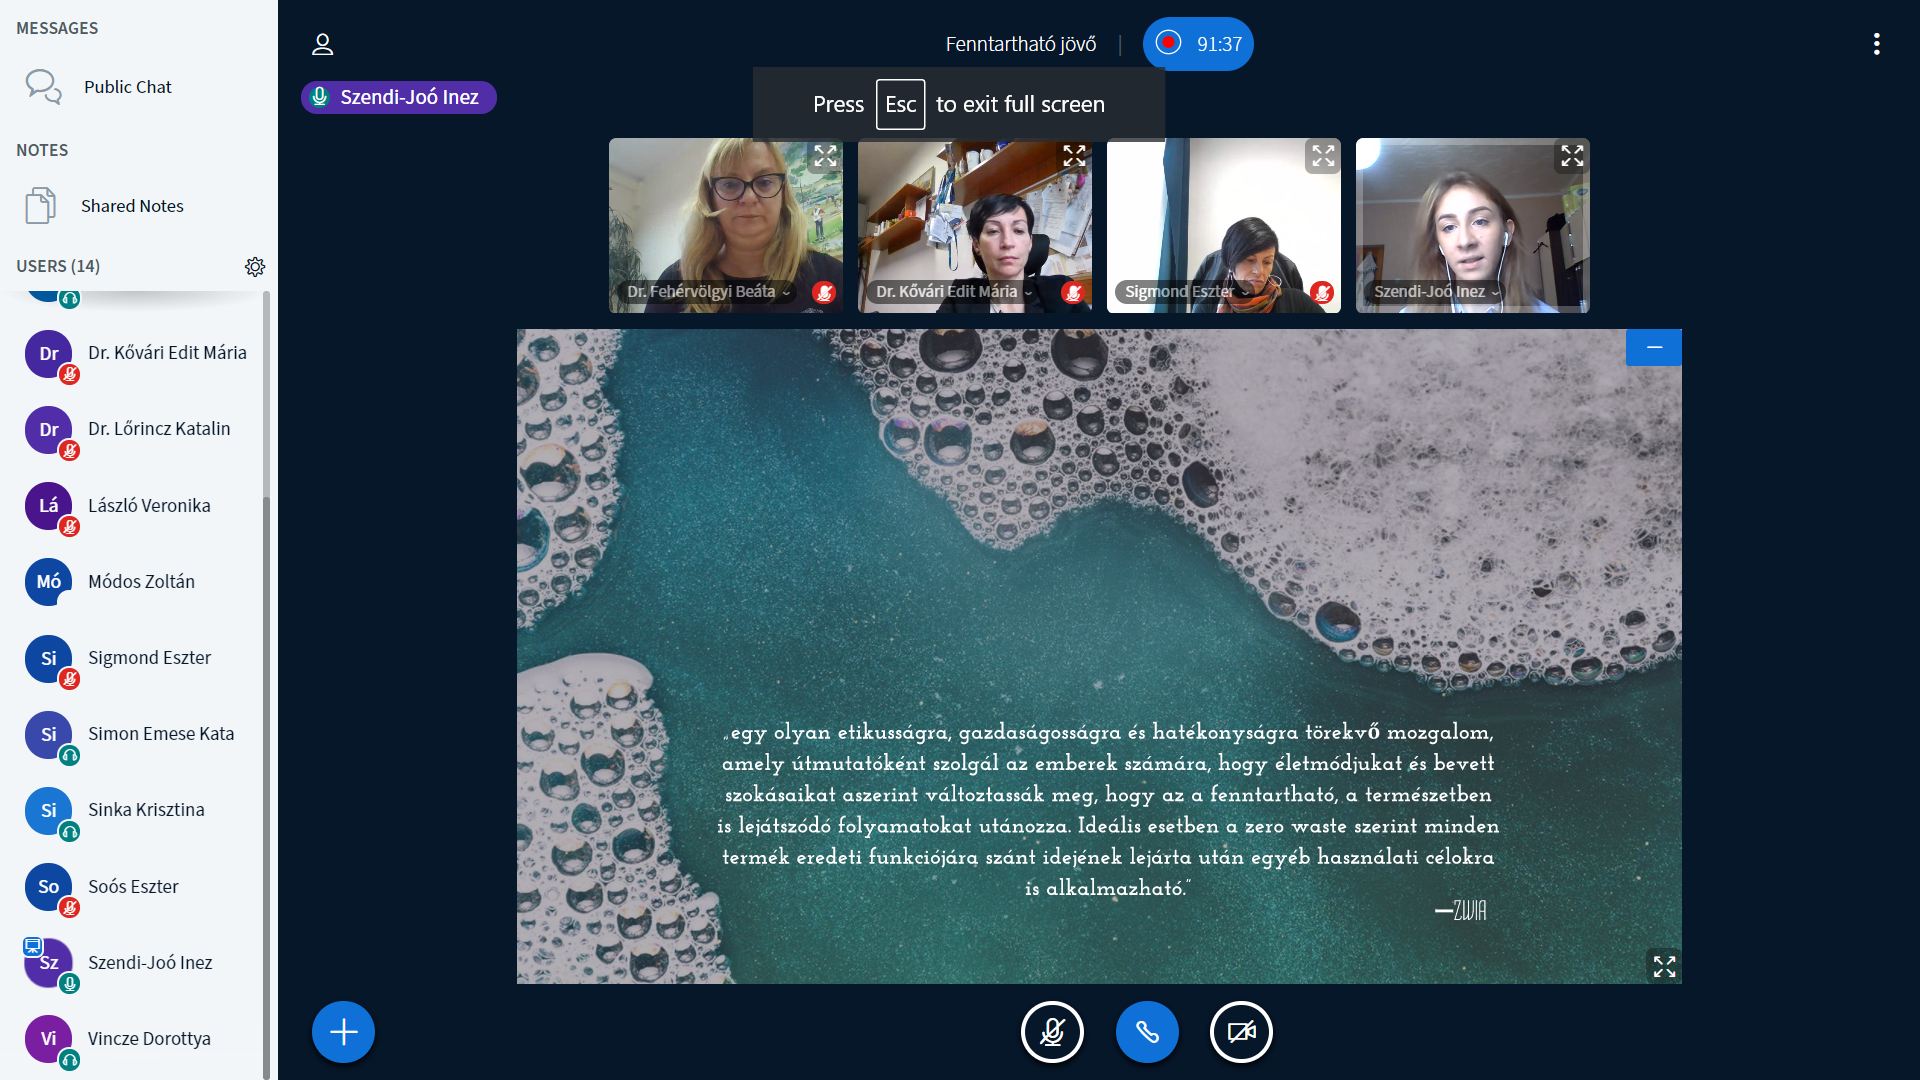Open the three-dot options menu
The image size is (1920, 1080).
tap(1876, 44)
